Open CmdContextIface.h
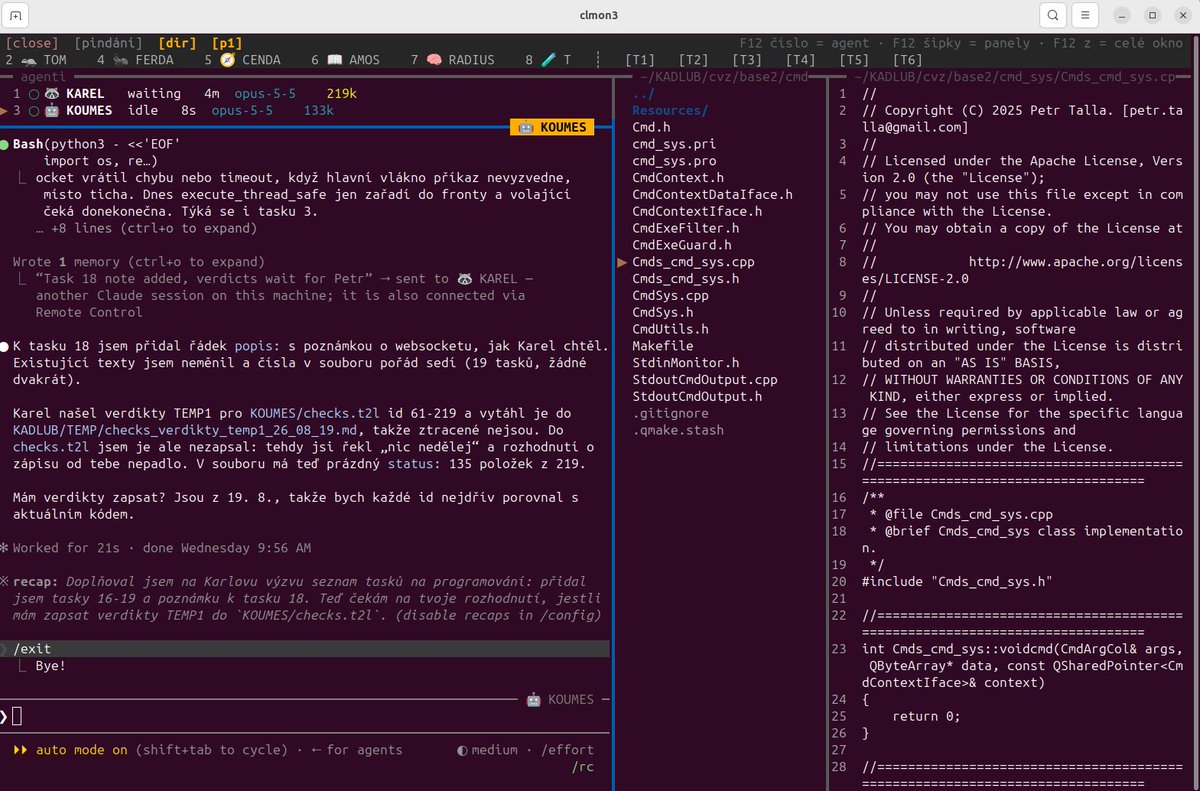The width and height of the screenshot is (1200, 791). (x=697, y=212)
